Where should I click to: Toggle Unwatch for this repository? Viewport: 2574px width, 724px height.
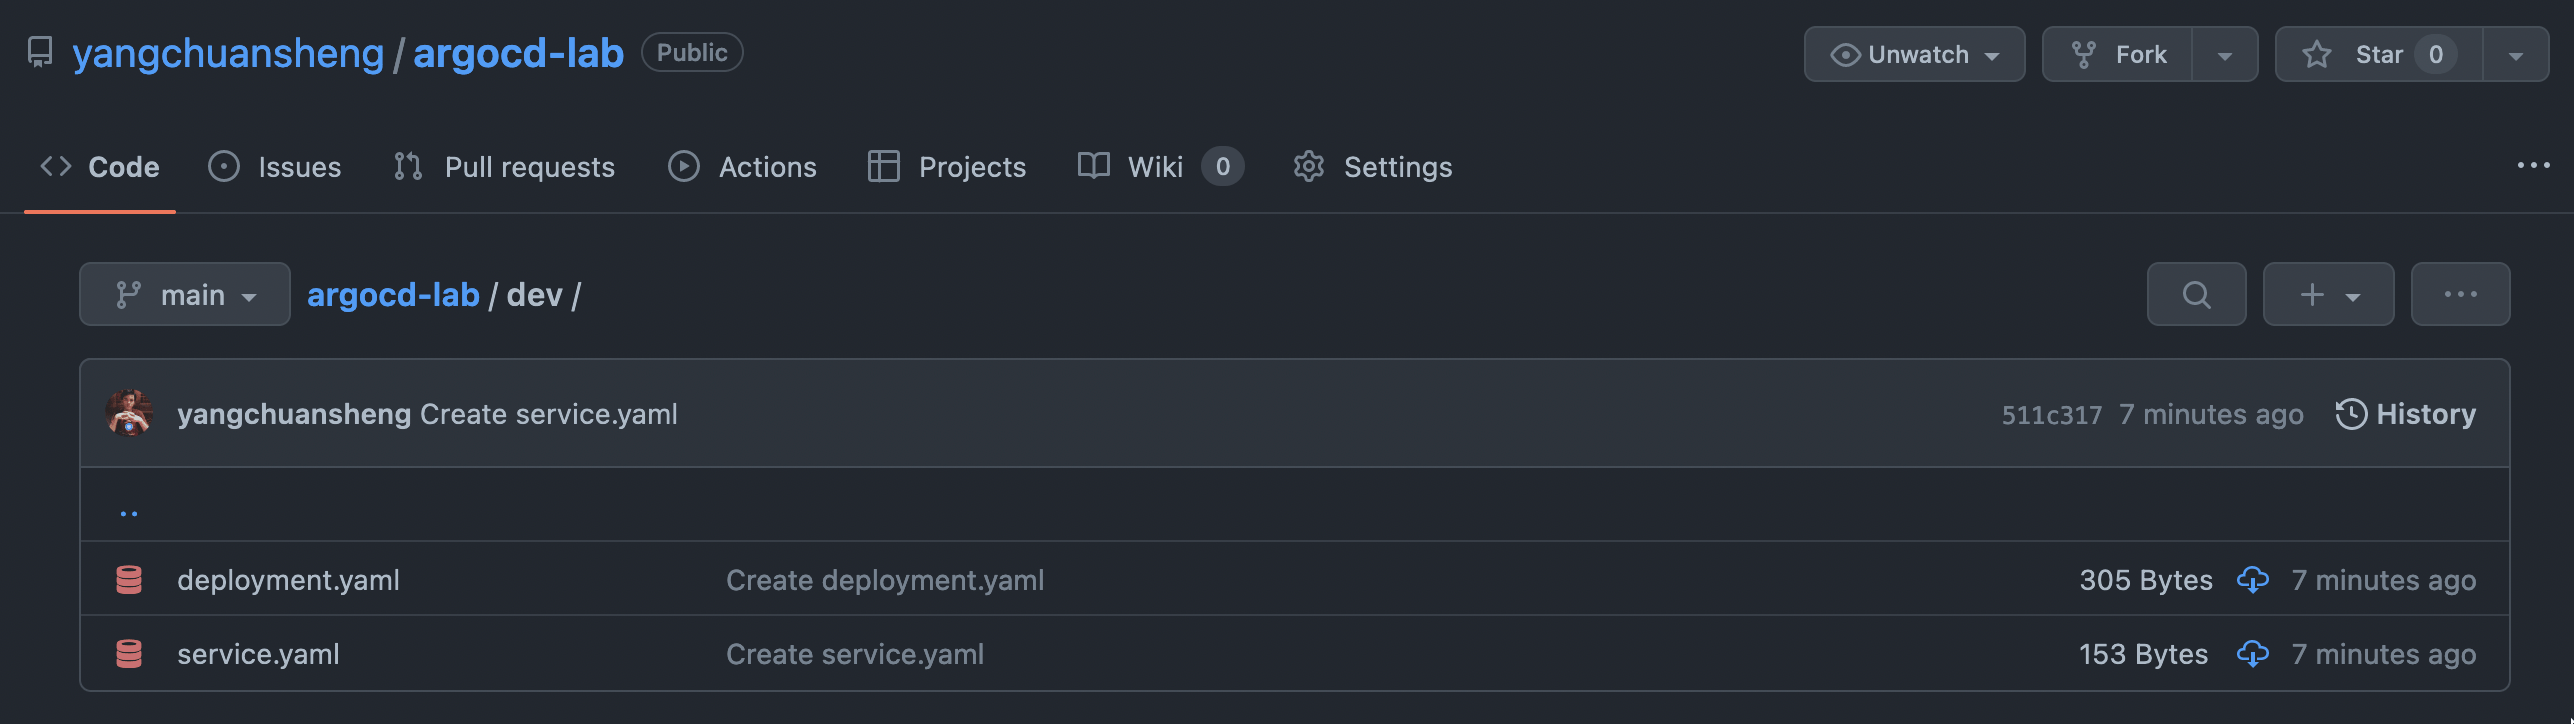click(1914, 54)
